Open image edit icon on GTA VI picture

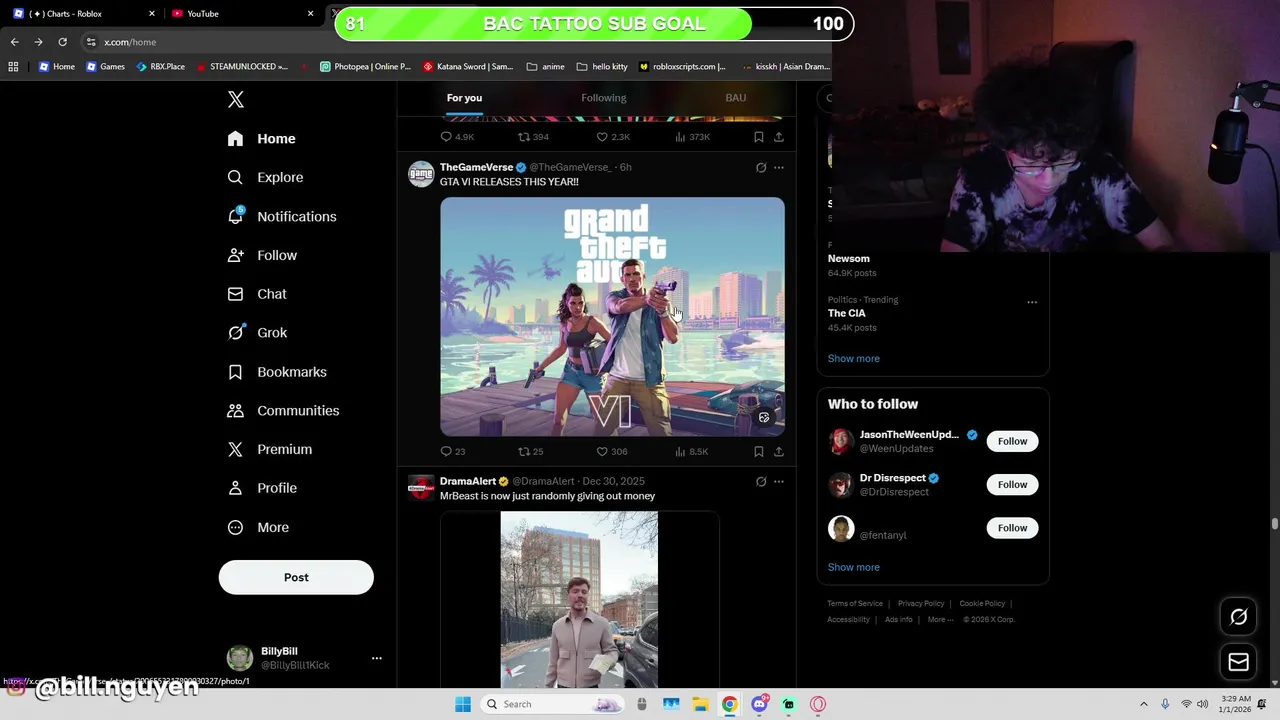click(x=764, y=418)
